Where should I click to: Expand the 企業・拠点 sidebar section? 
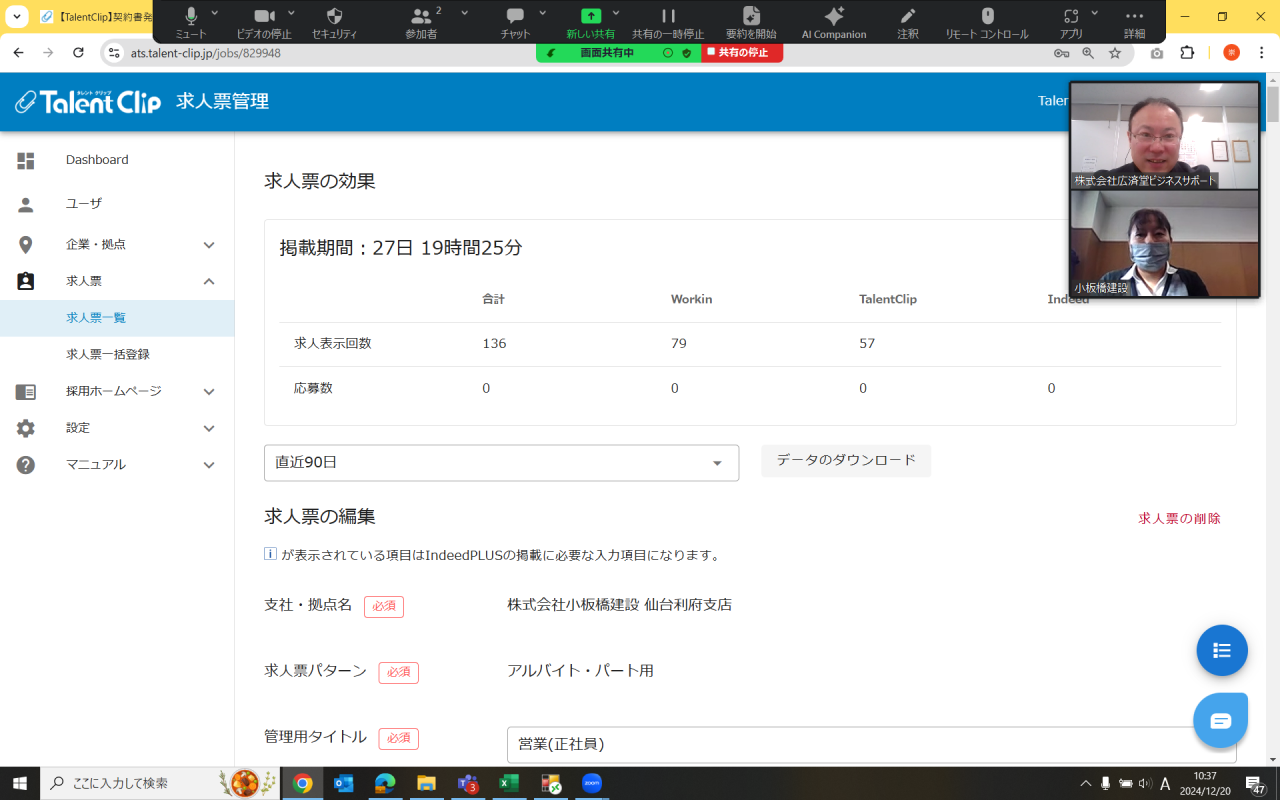pos(117,245)
